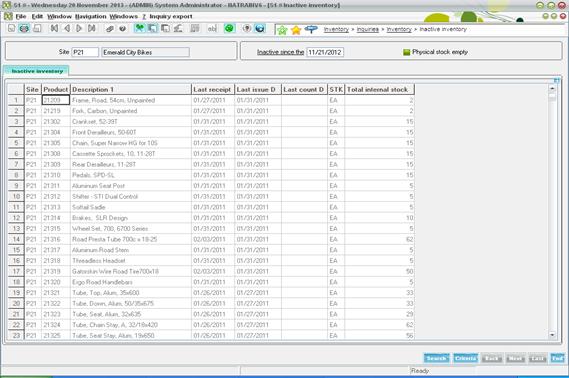This screenshot has height=378, width=569.
Task: Select the Inactive inventory tab
Action: click(x=37, y=71)
